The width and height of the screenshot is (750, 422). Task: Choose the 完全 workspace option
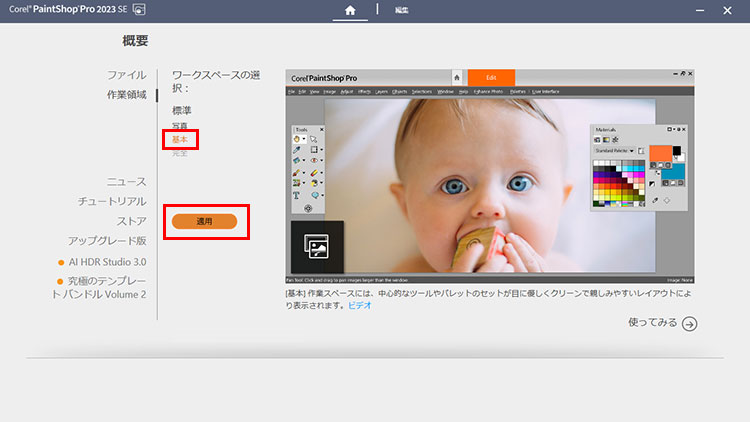click(x=180, y=153)
